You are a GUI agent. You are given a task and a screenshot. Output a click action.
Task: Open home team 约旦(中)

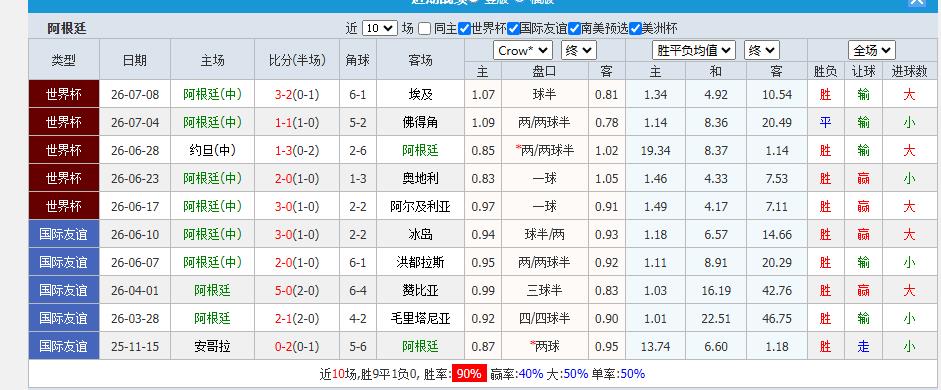click(212, 151)
